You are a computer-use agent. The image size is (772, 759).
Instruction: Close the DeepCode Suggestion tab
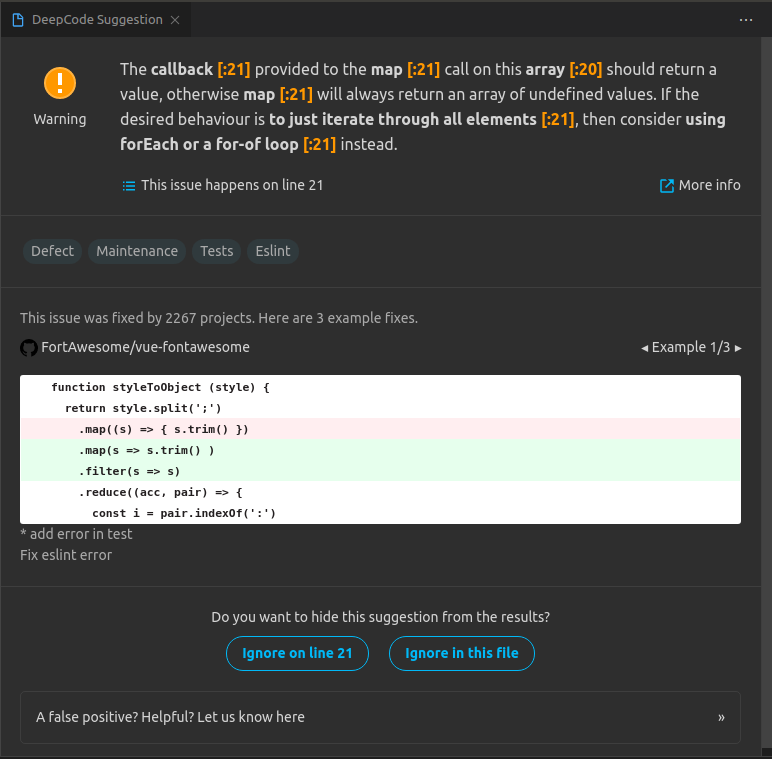click(175, 20)
